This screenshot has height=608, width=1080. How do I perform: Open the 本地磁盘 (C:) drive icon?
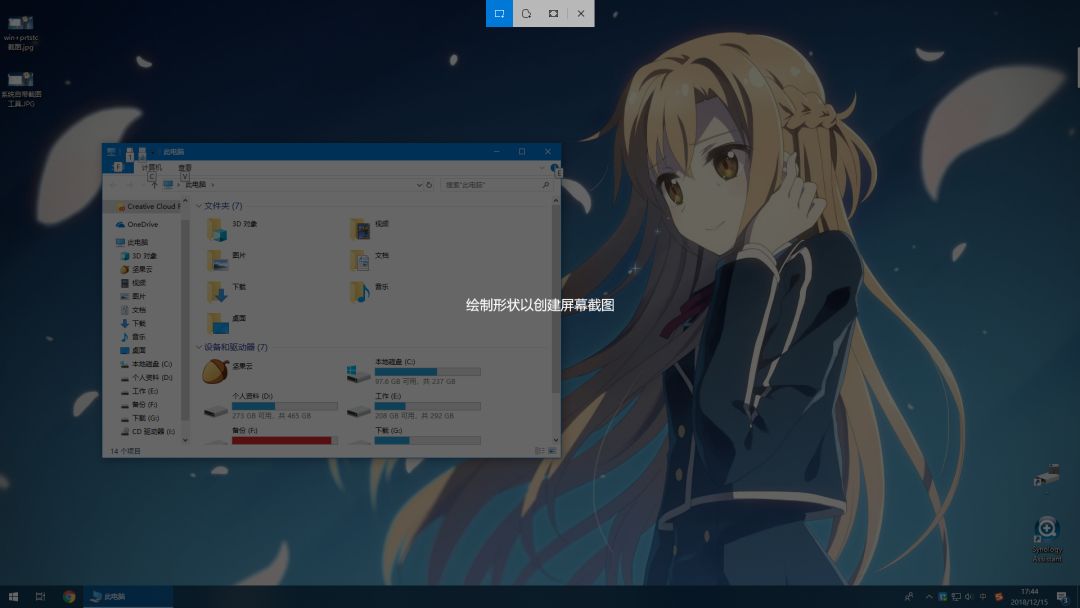358,373
